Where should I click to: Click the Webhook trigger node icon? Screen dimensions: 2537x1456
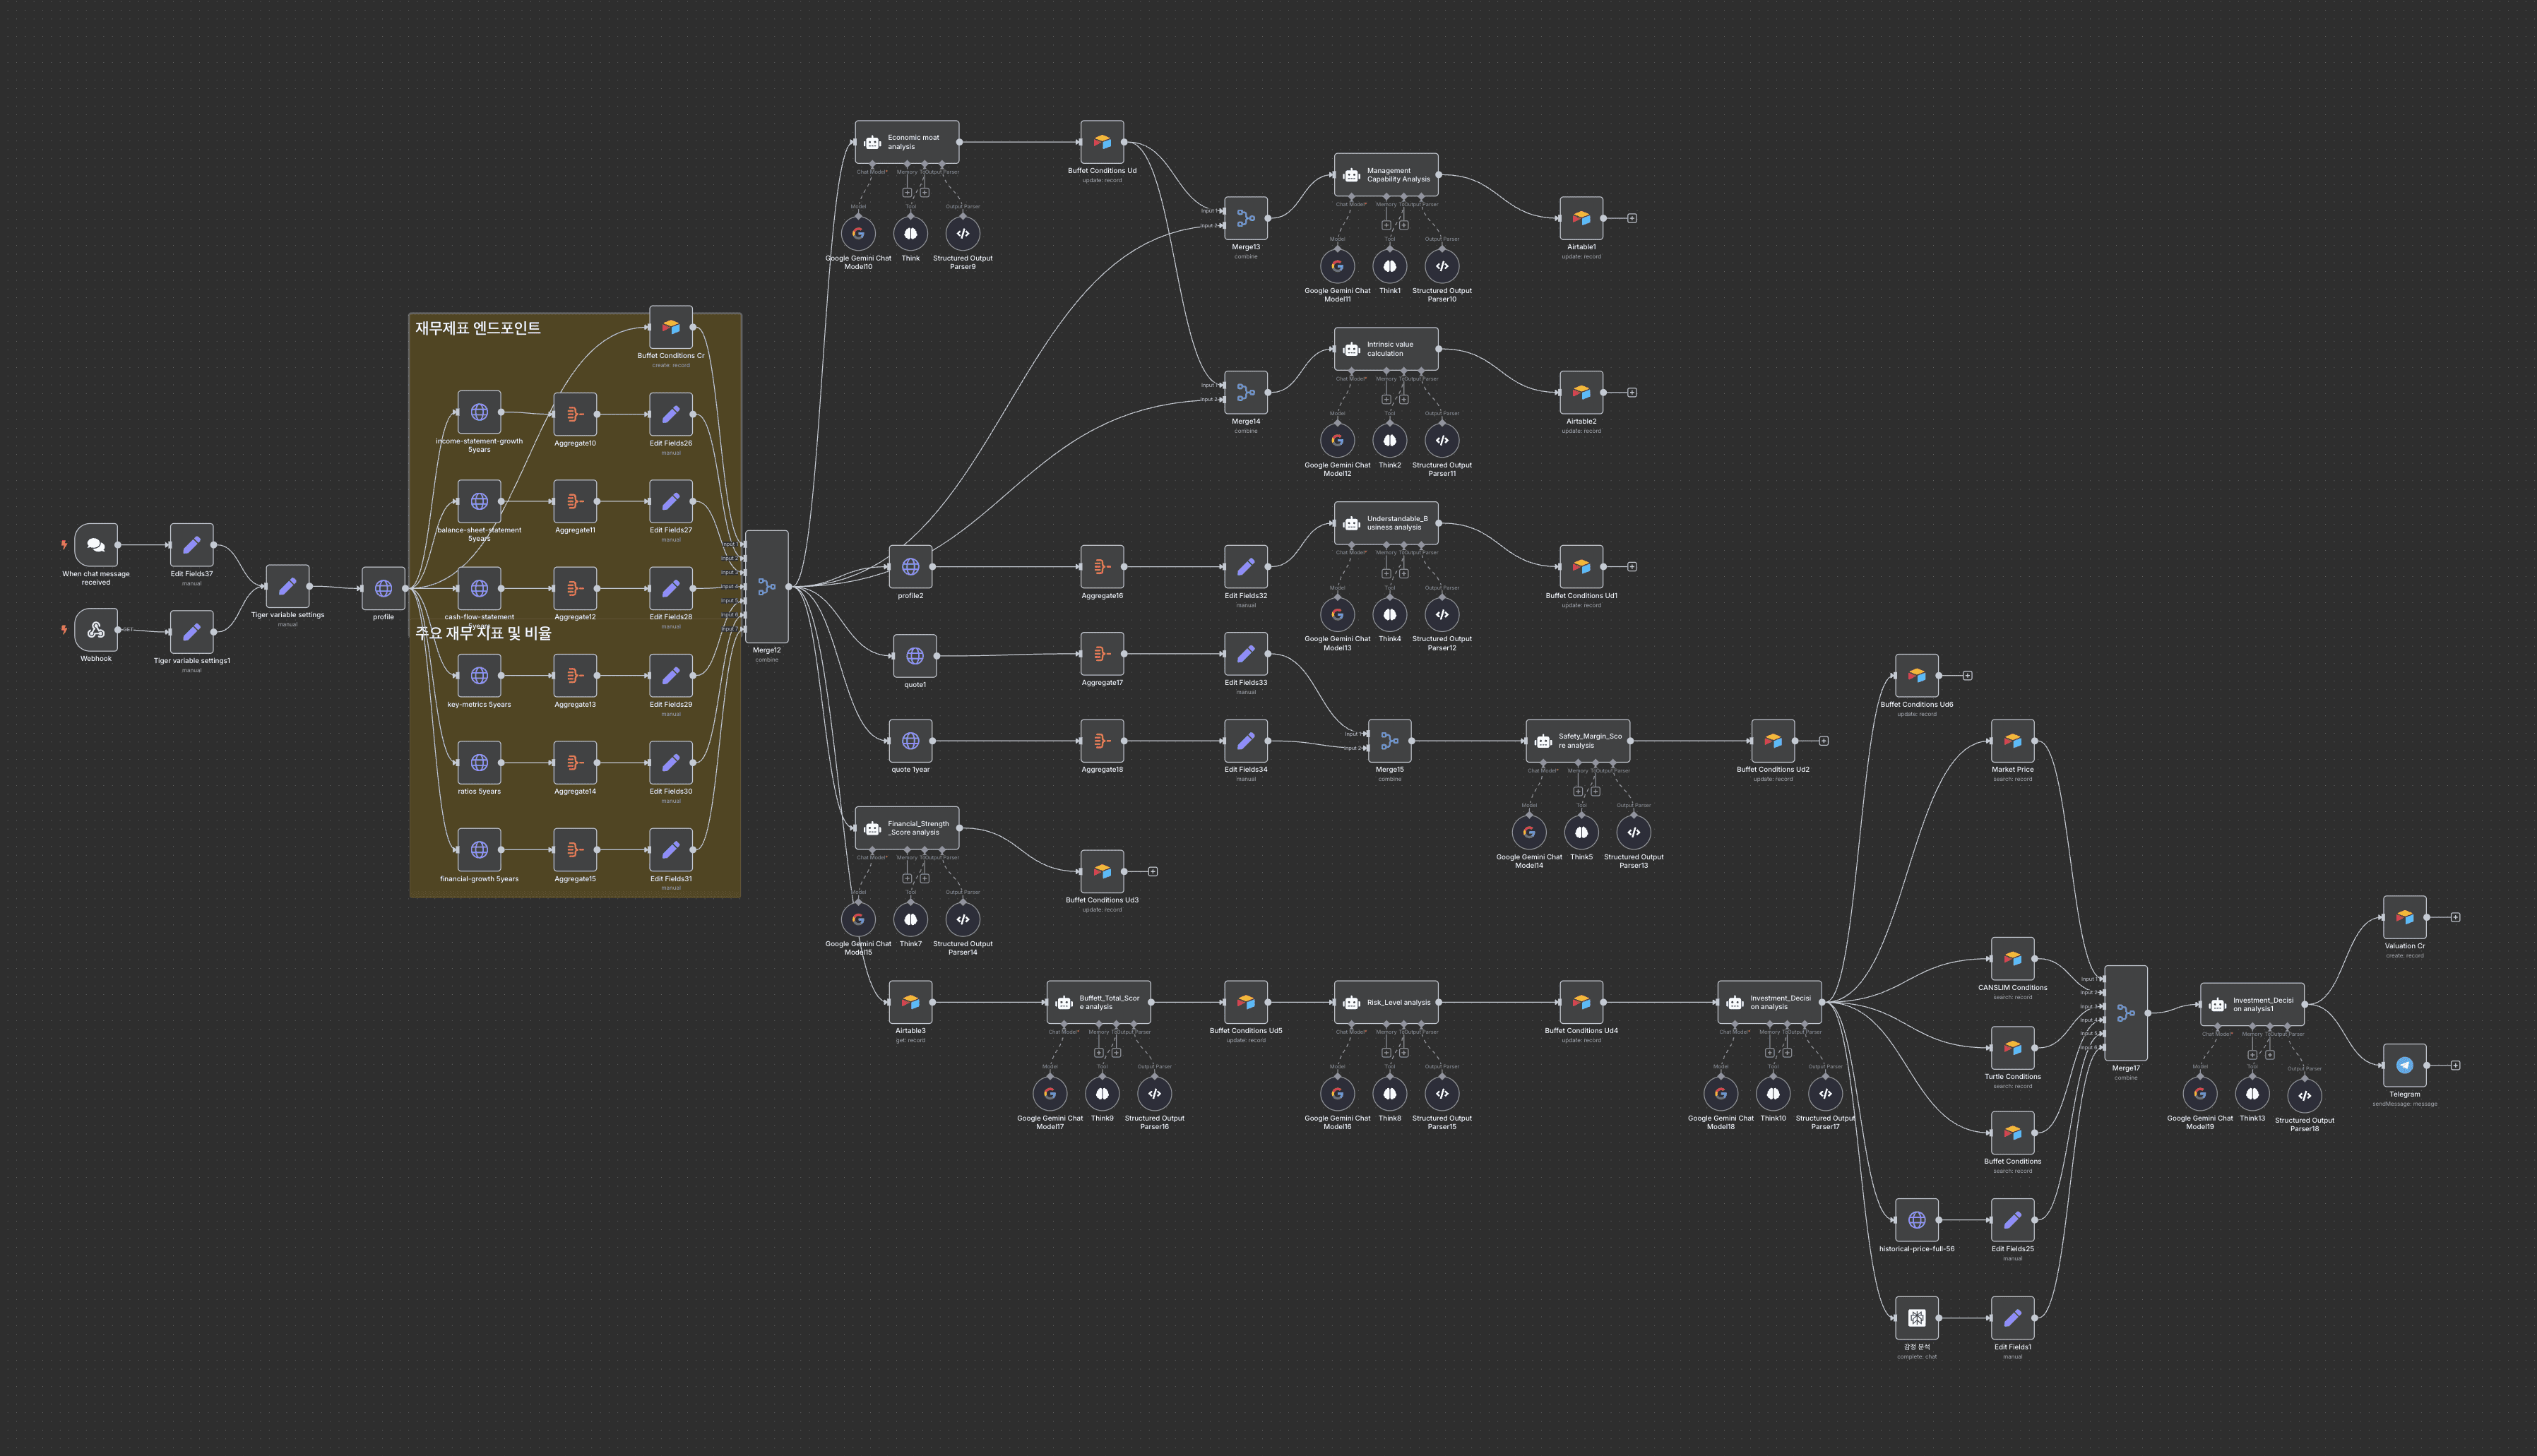click(96, 630)
